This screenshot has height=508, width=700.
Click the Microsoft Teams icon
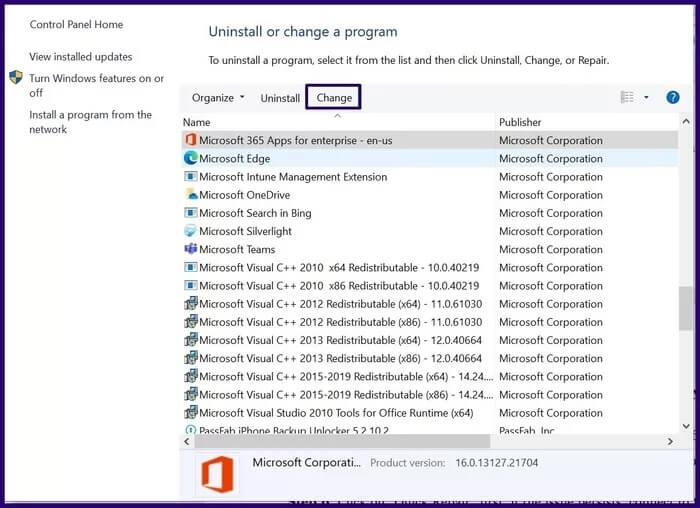(191, 249)
